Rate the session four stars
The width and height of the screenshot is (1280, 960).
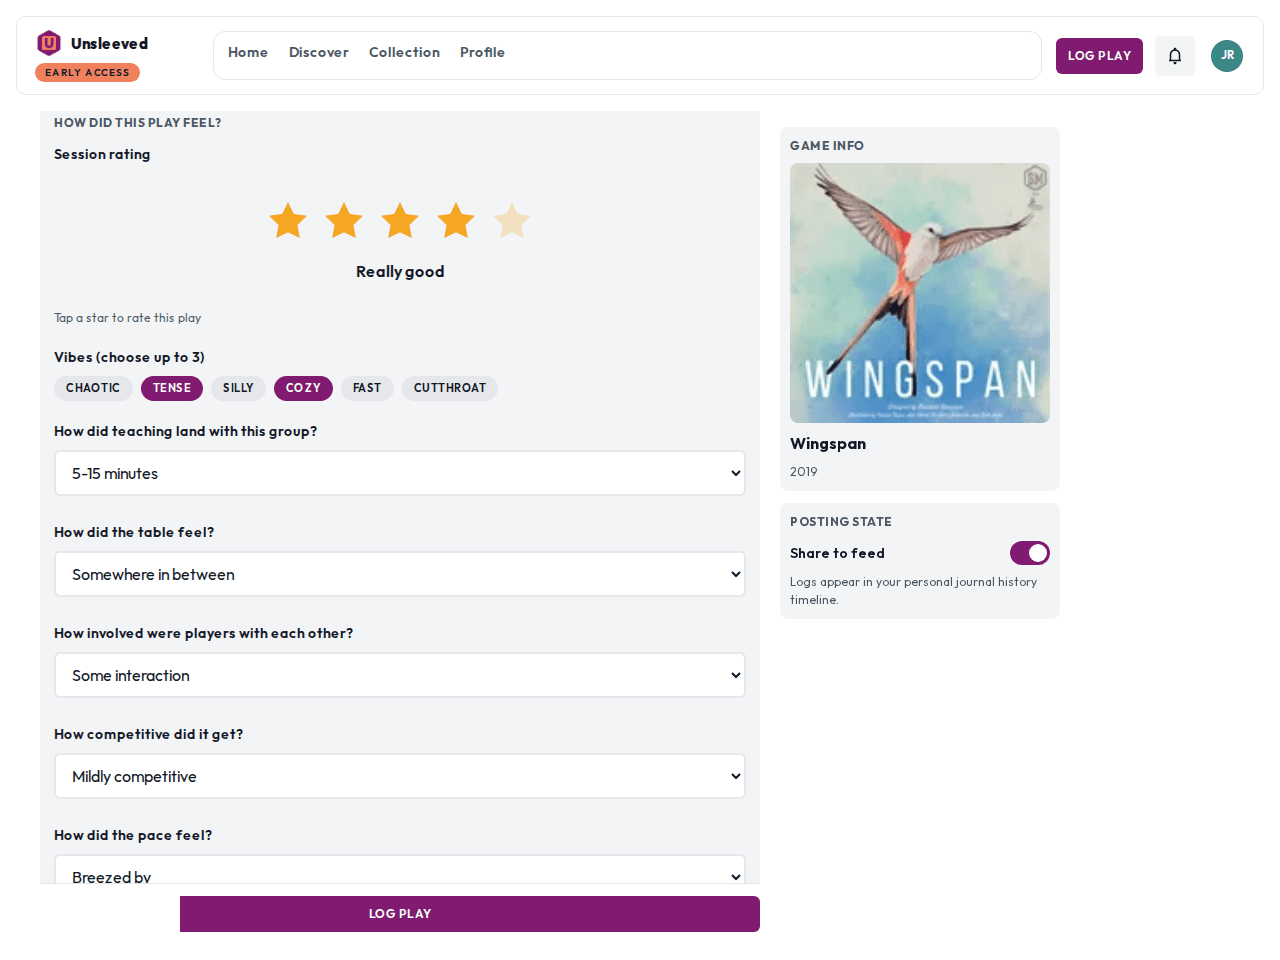456,221
